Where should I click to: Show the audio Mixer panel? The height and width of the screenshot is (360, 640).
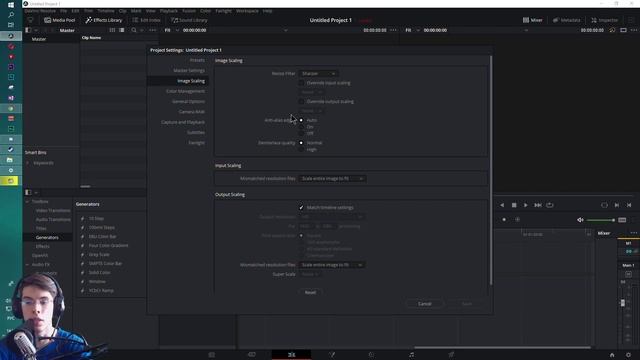(533, 20)
